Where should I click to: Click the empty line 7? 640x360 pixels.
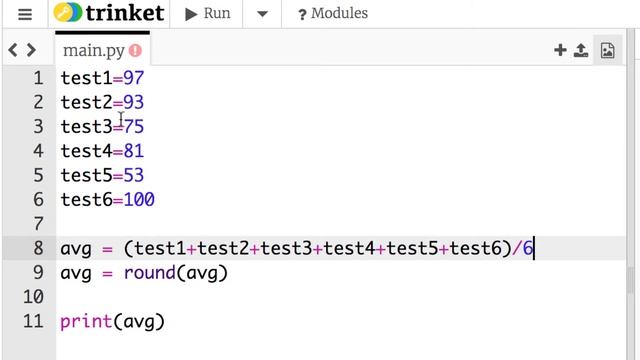340,224
